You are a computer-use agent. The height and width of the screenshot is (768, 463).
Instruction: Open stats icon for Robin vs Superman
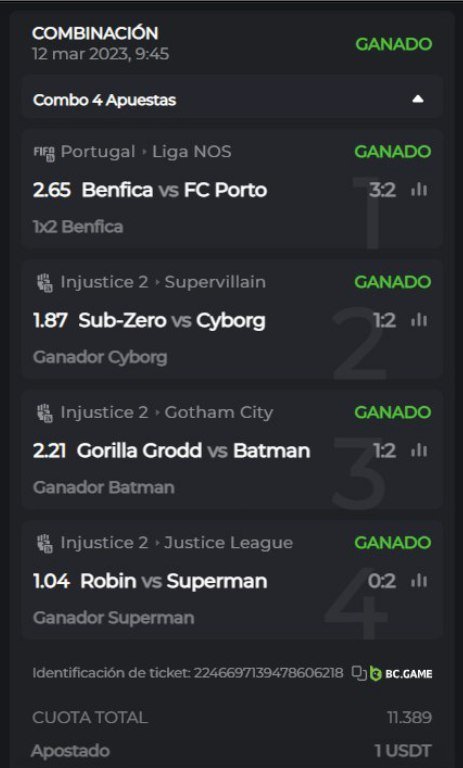click(419, 581)
